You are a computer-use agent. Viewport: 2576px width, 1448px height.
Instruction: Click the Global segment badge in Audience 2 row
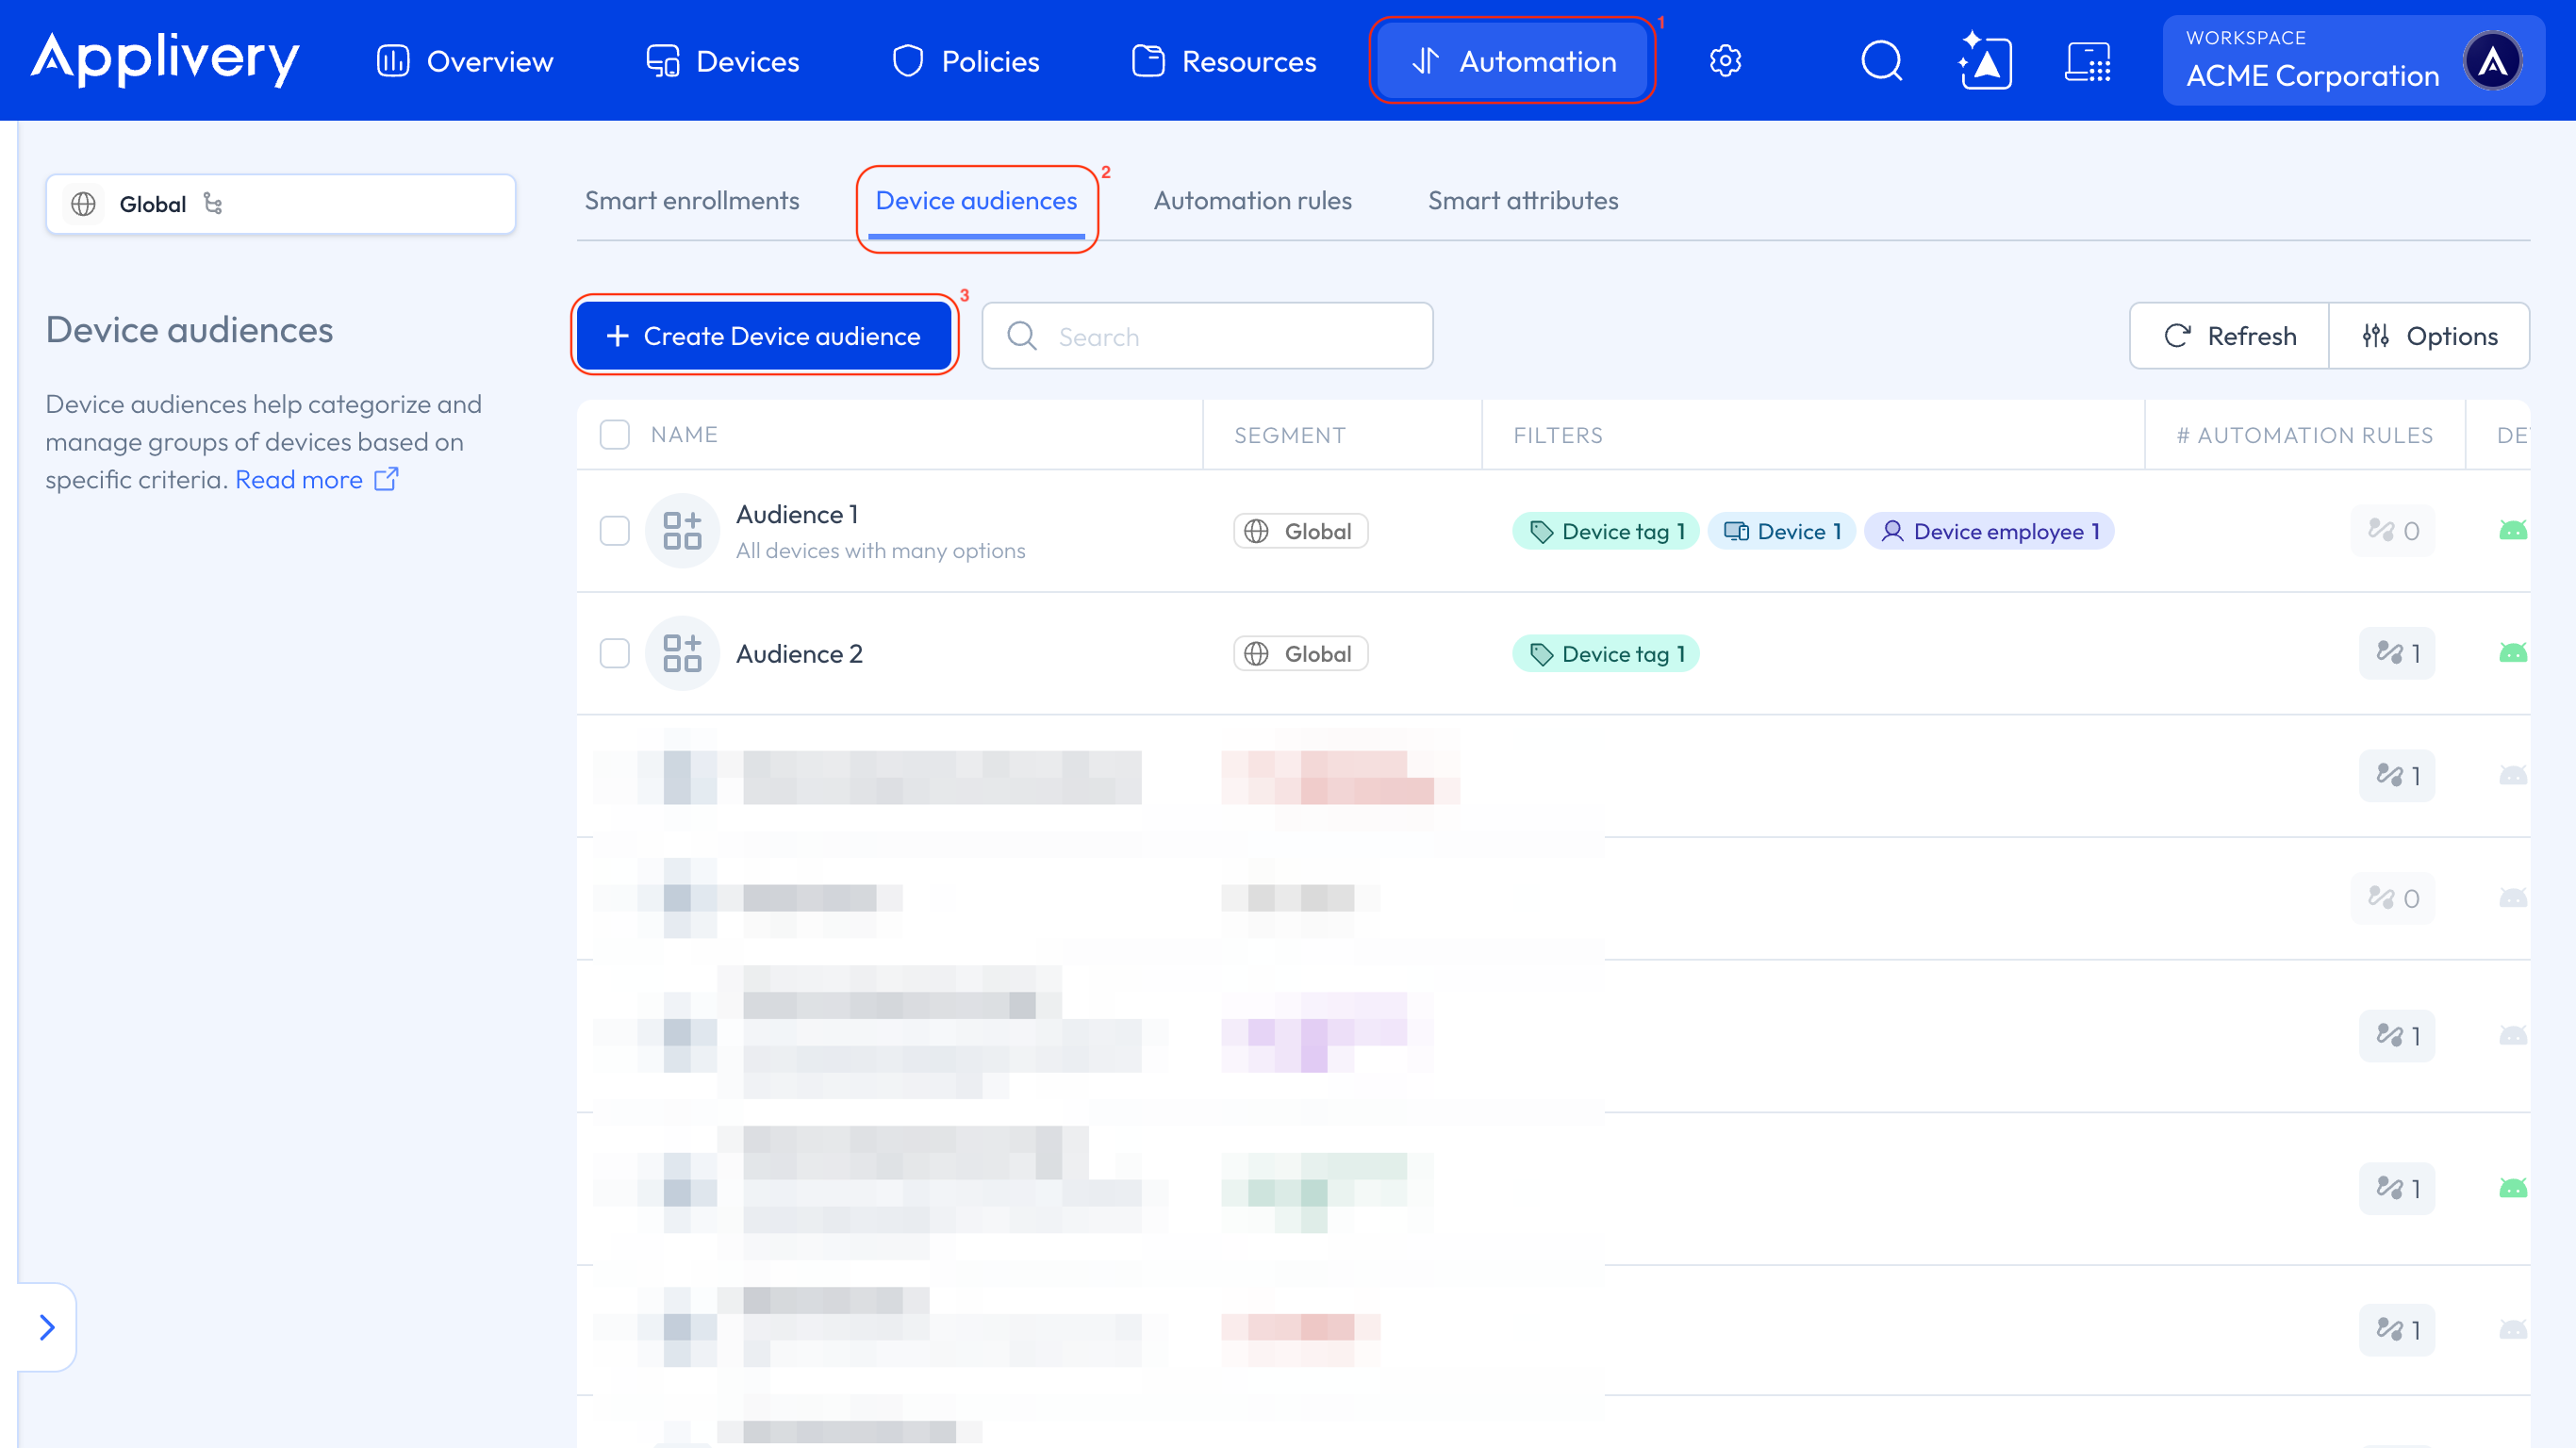point(1300,653)
